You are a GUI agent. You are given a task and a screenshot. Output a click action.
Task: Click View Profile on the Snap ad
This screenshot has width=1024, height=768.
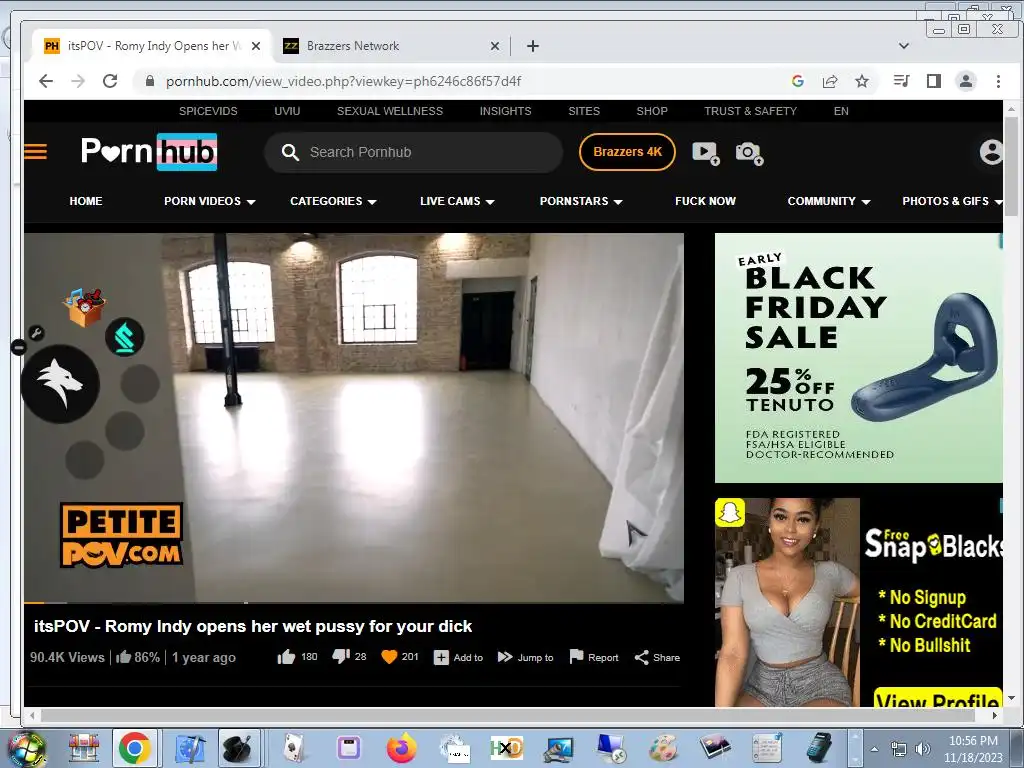click(x=937, y=697)
